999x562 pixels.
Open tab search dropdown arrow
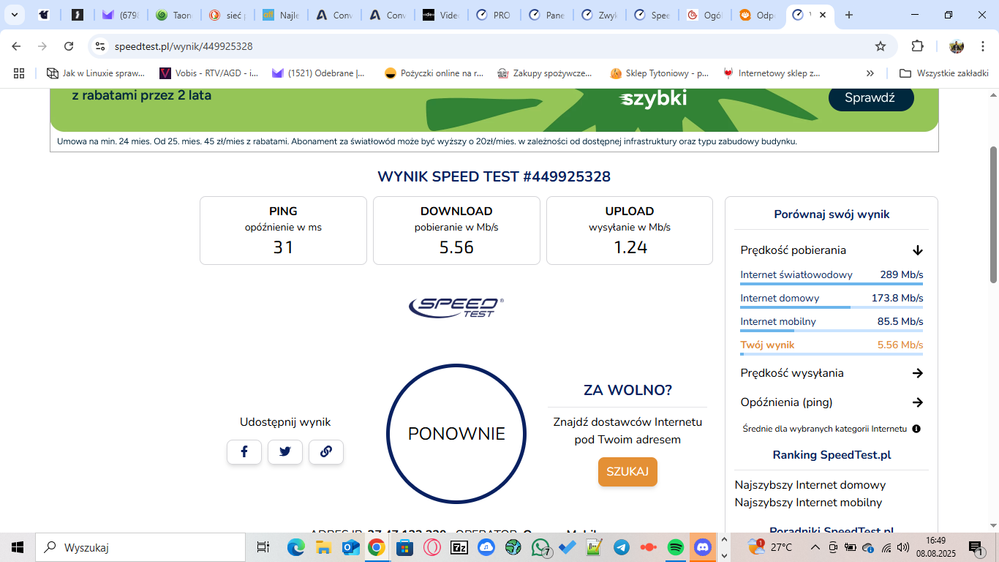(x=14, y=15)
